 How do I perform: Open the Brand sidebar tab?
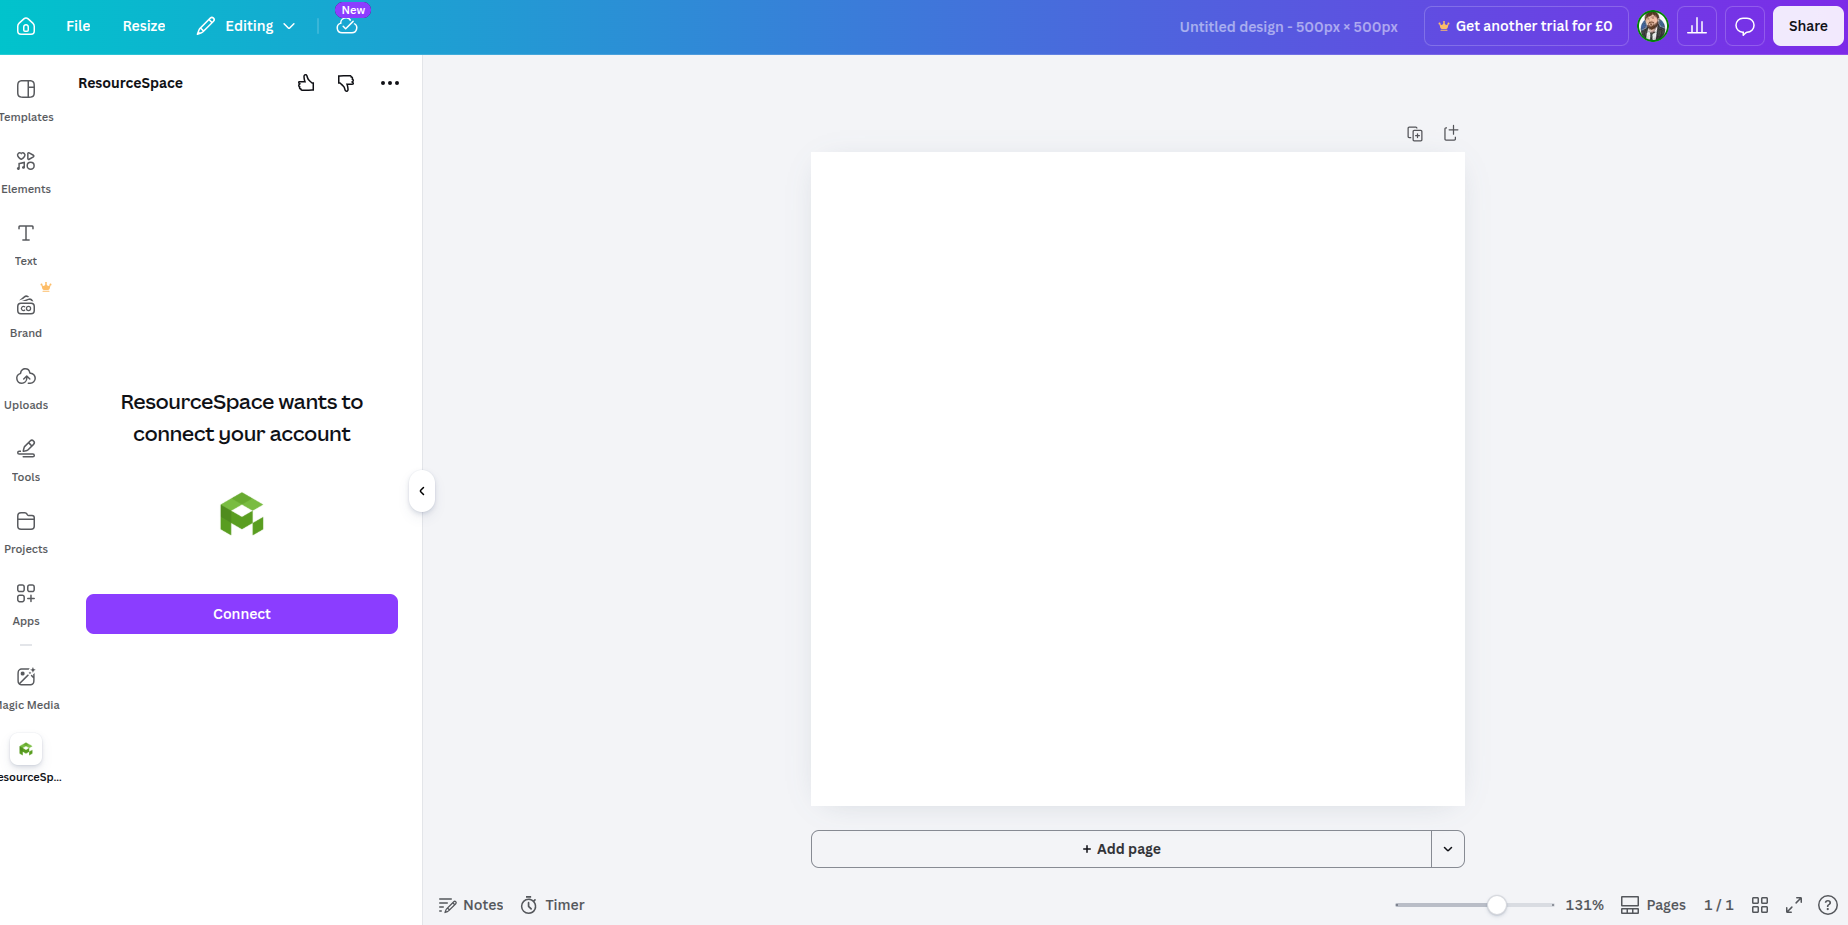(26, 317)
